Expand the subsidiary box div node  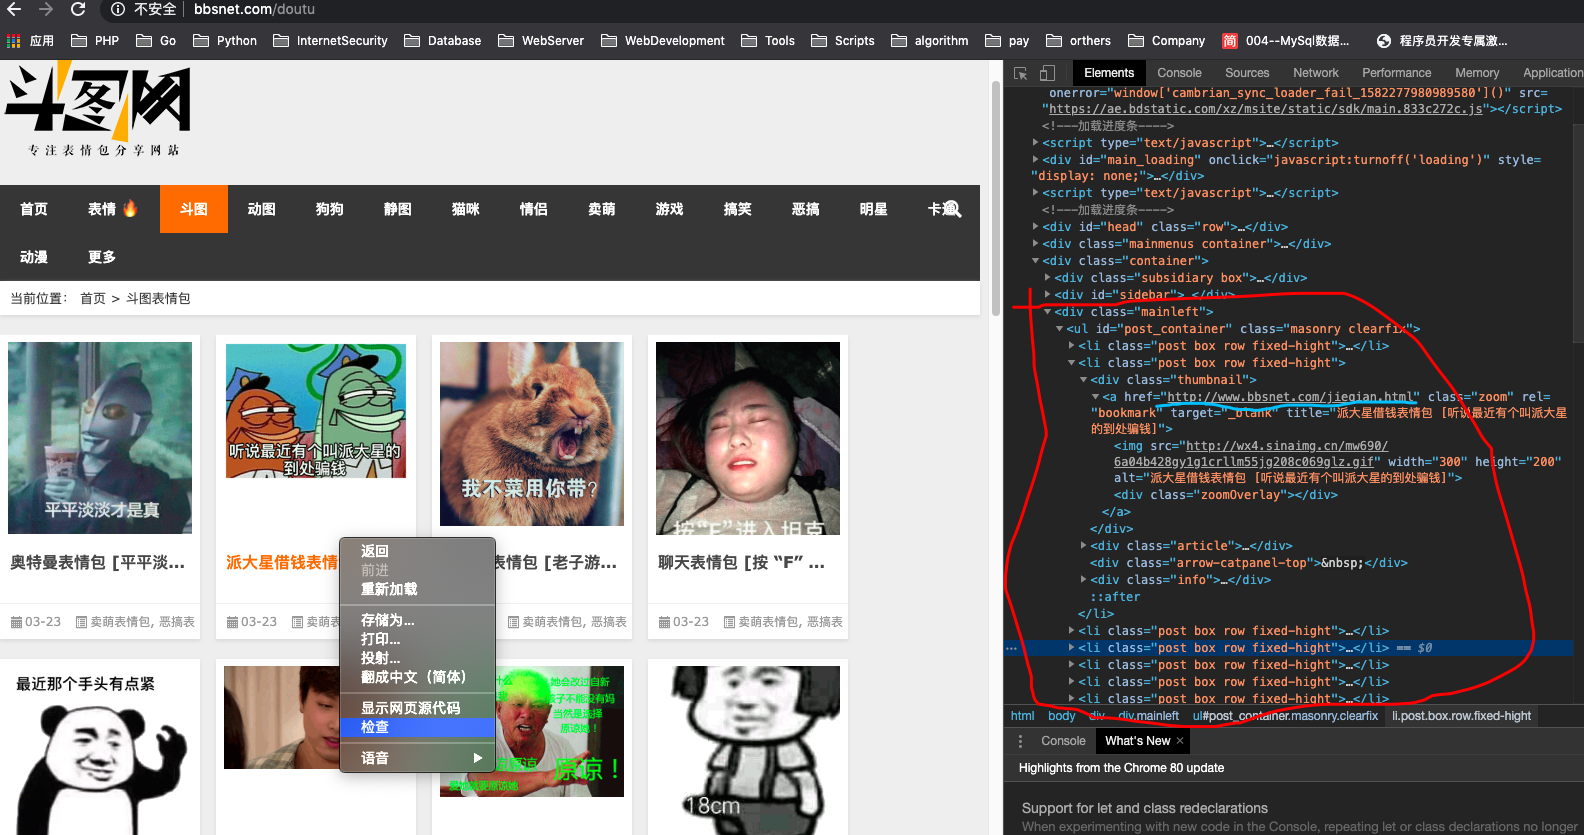1047,278
